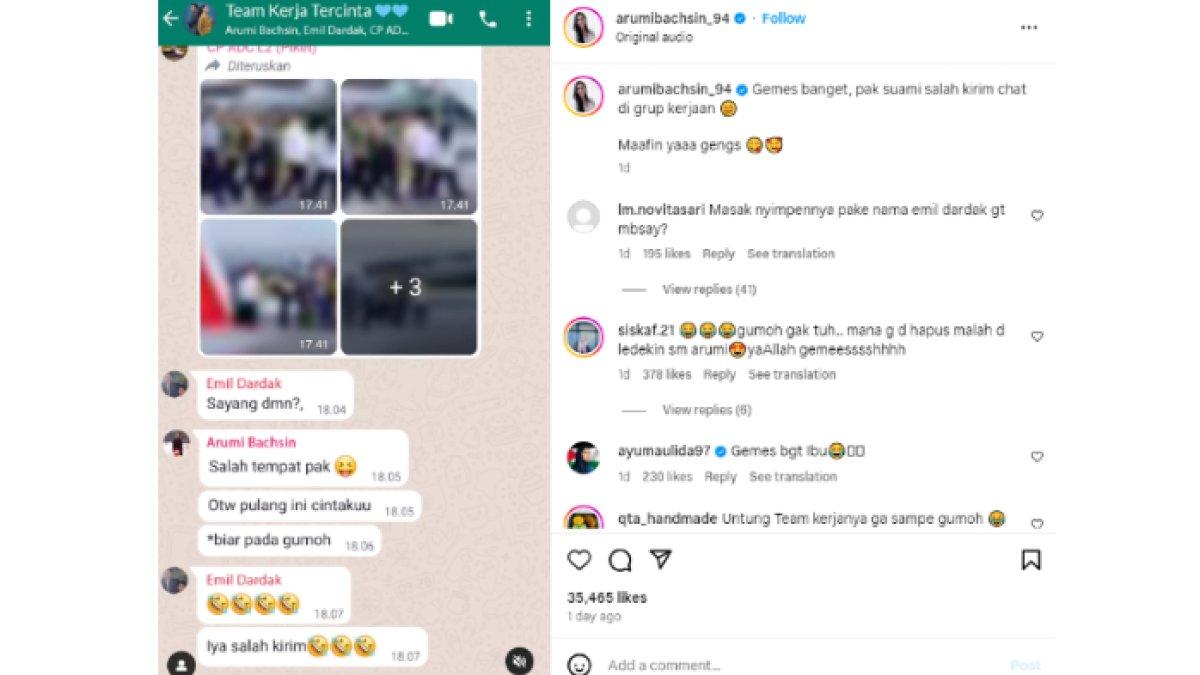Screen dimensions: 1200x675
Task: Open the three-dot chat options menu
Action: pos(528,18)
